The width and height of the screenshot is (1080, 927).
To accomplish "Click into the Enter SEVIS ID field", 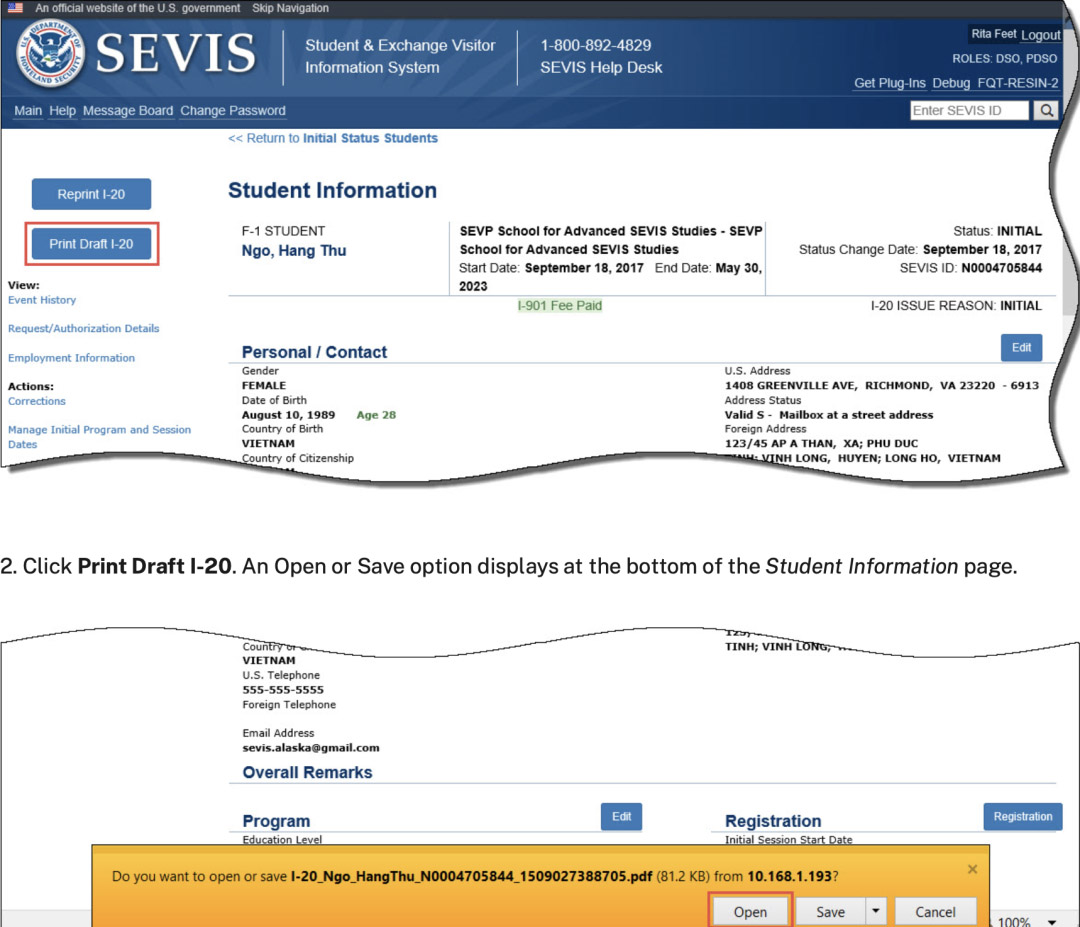I will [969, 110].
